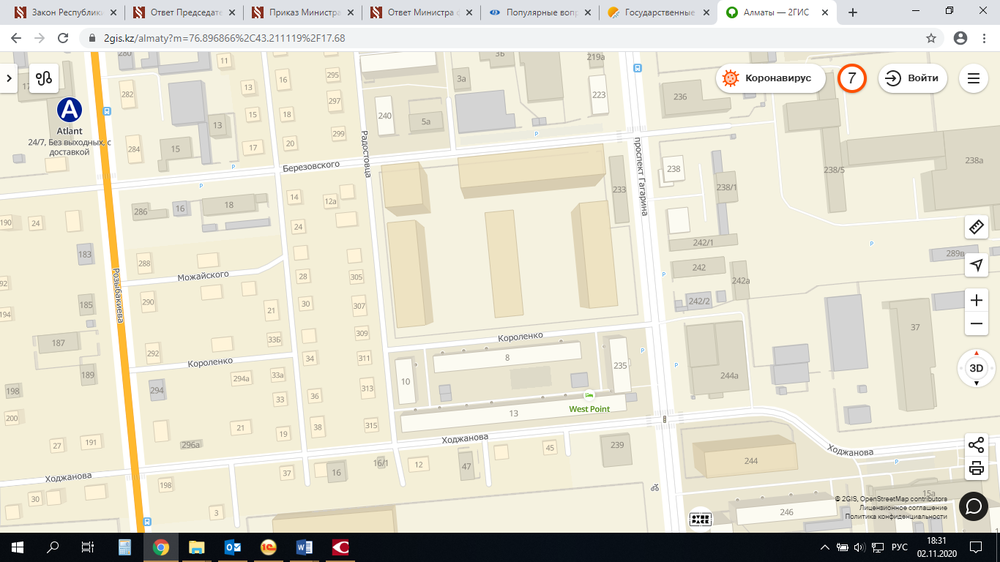Zoom in the map with plus
Image resolution: width=1000 pixels, height=562 pixels.
pyautogui.click(x=977, y=301)
